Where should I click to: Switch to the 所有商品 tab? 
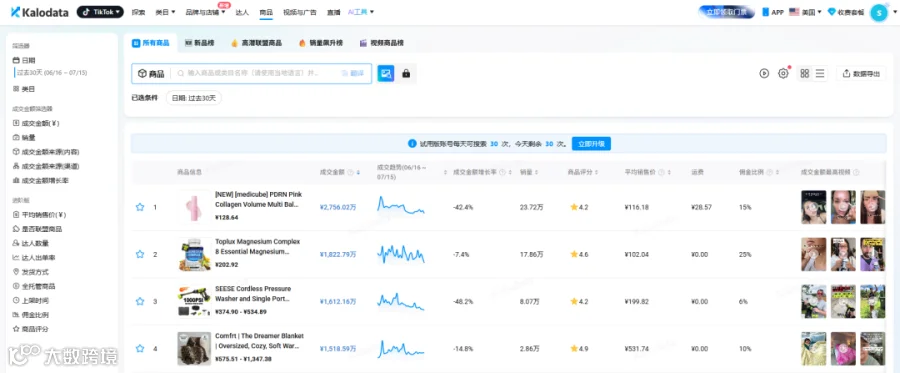(151, 43)
